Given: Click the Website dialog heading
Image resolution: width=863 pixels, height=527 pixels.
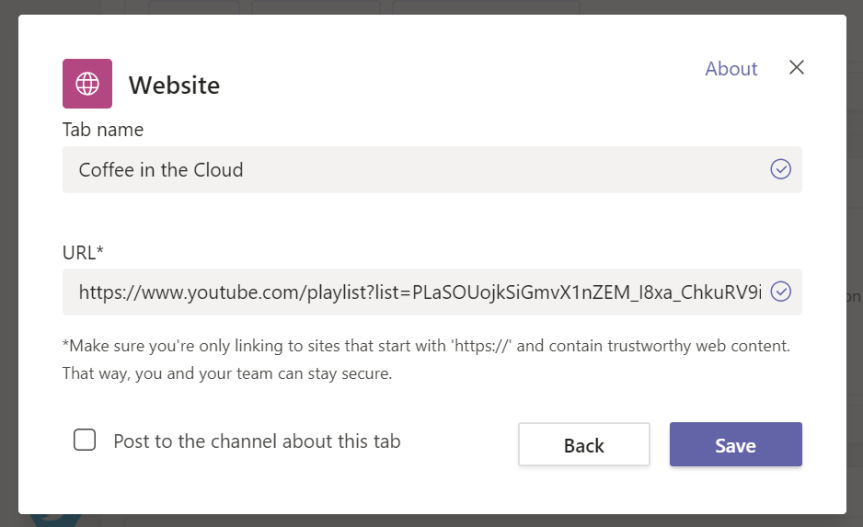Looking at the screenshot, I should click(x=174, y=84).
